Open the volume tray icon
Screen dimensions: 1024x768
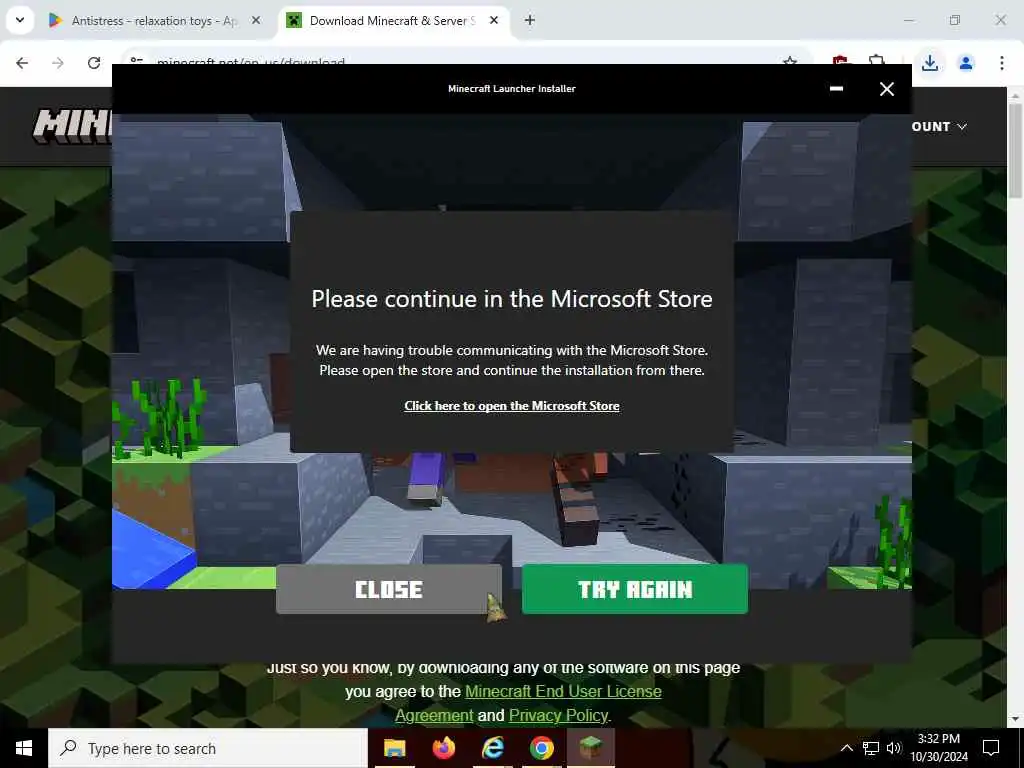[x=894, y=748]
